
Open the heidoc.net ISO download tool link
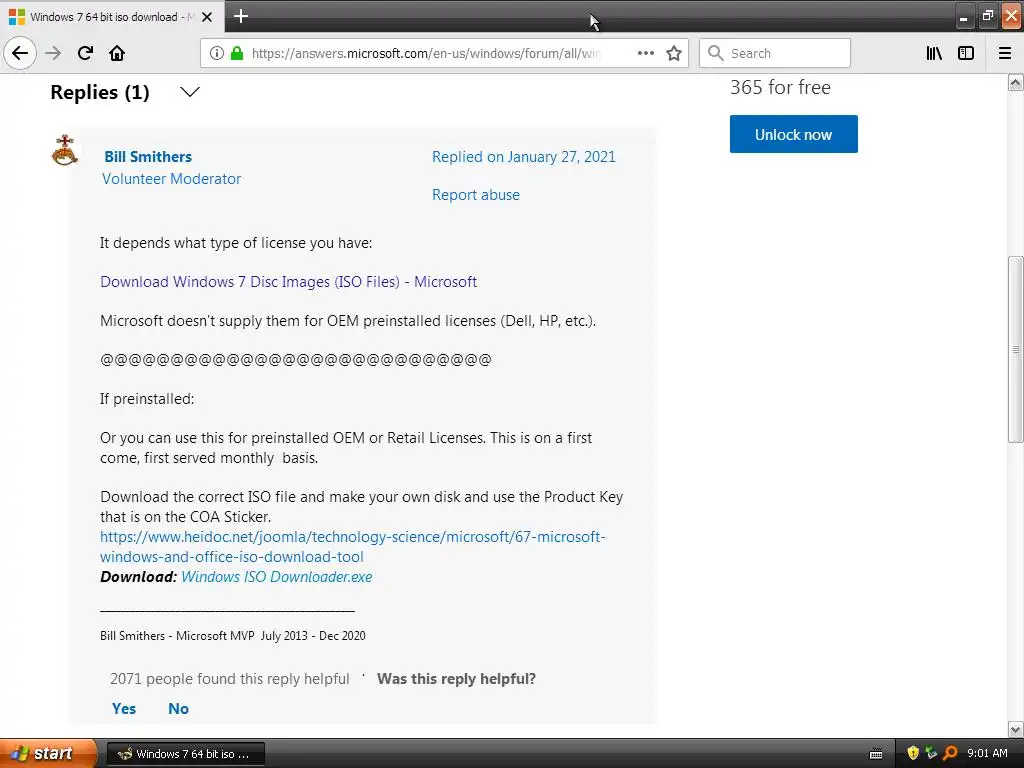(x=353, y=547)
